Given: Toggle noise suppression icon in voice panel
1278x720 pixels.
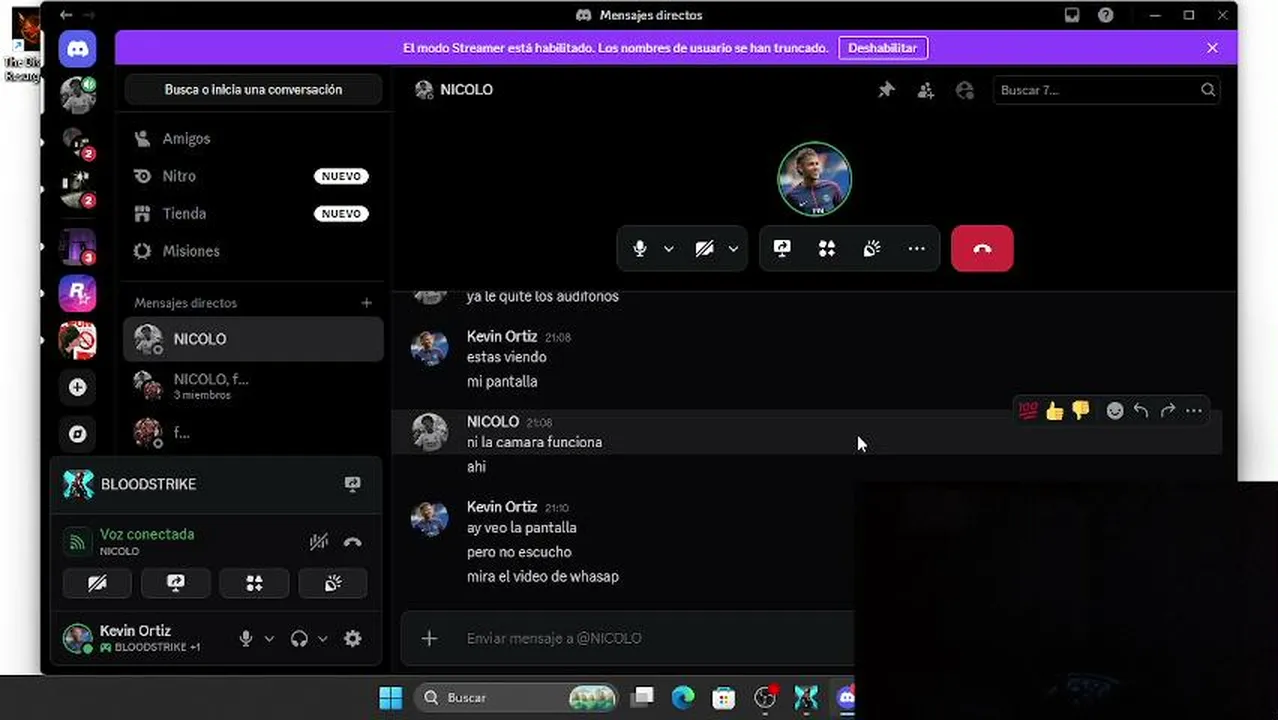Looking at the screenshot, I should pyautogui.click(x=319, y=542).
